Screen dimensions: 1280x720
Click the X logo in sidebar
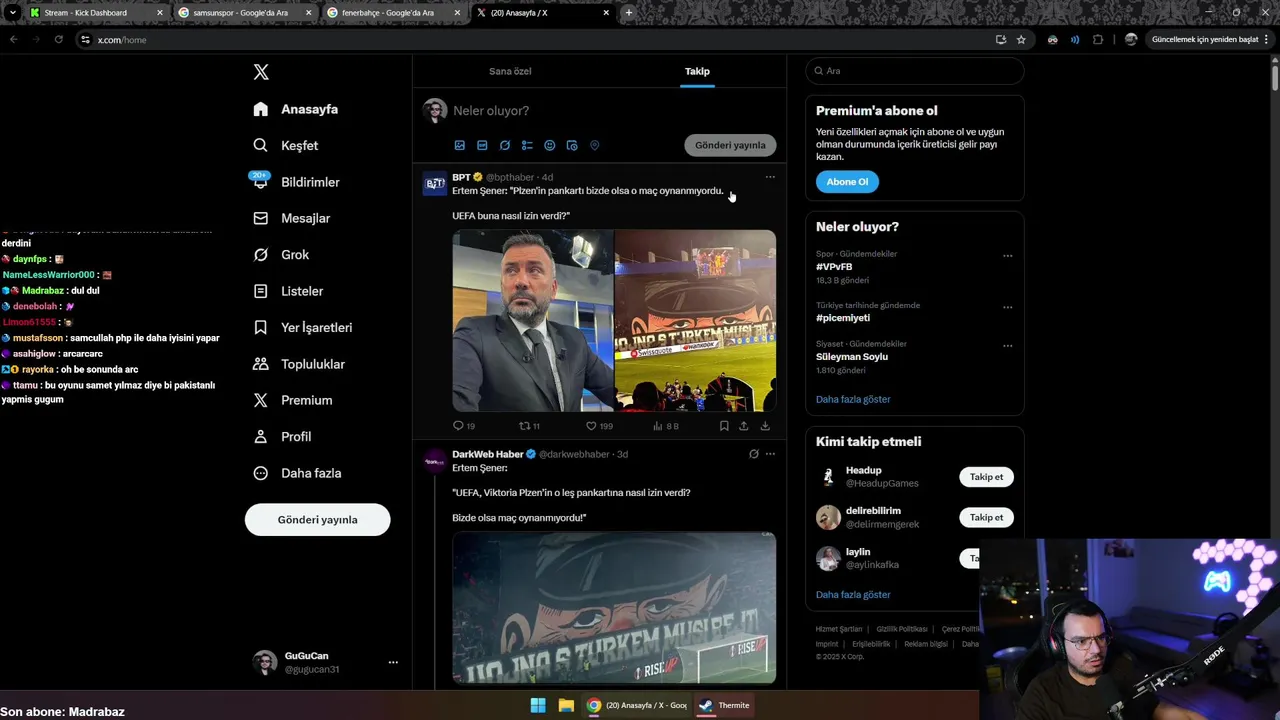[261, 72]
